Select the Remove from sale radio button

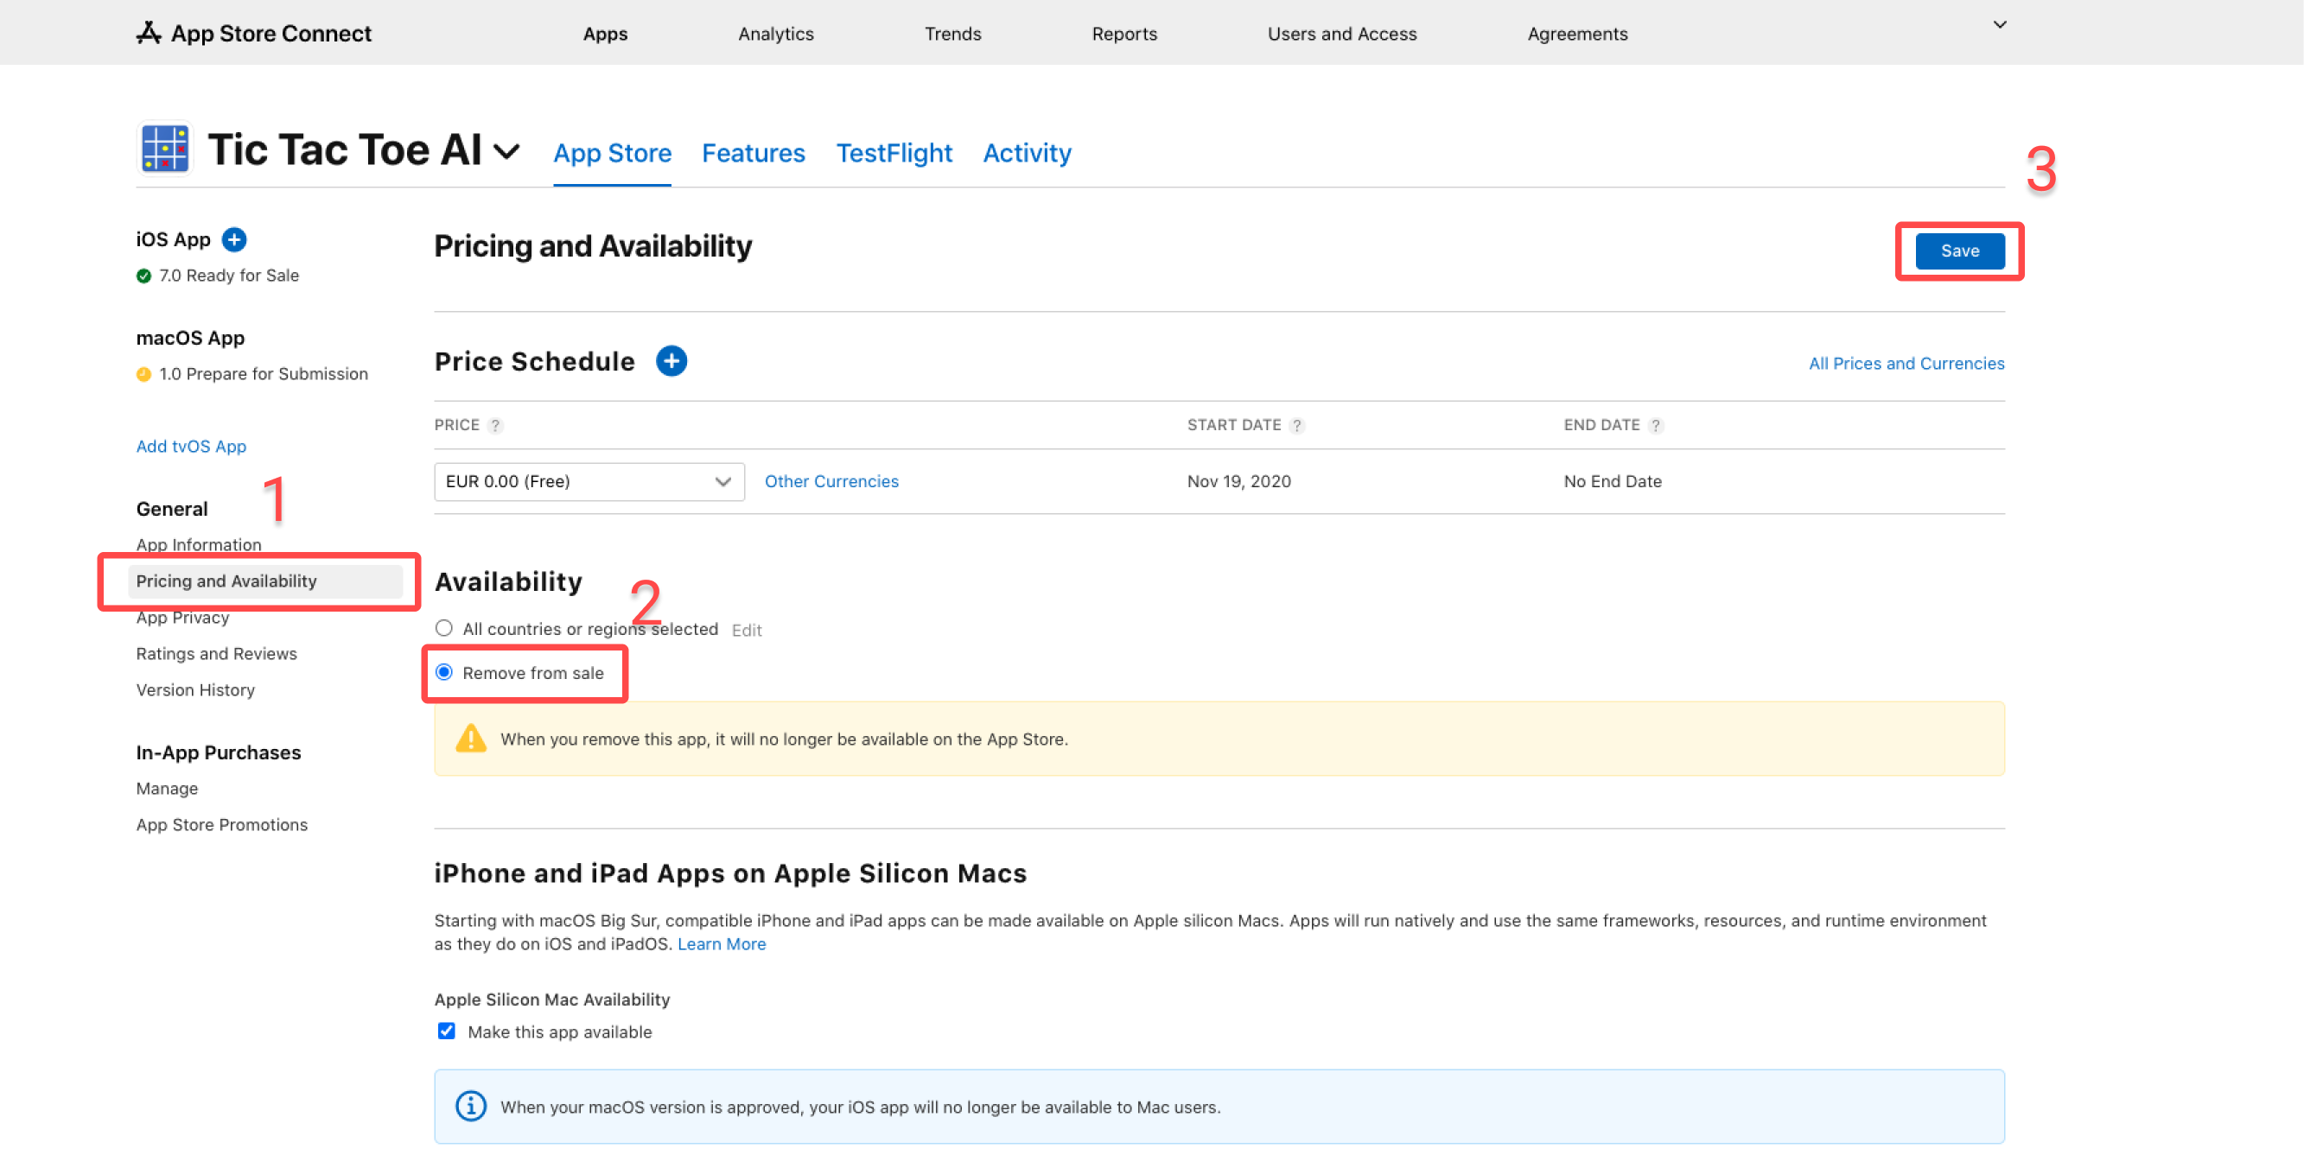coord(444,672)
